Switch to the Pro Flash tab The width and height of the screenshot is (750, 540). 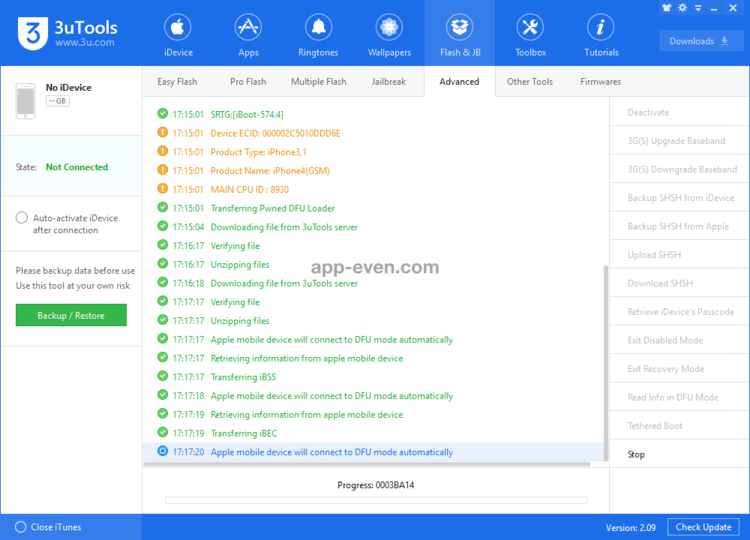click(x=248, y=82)
